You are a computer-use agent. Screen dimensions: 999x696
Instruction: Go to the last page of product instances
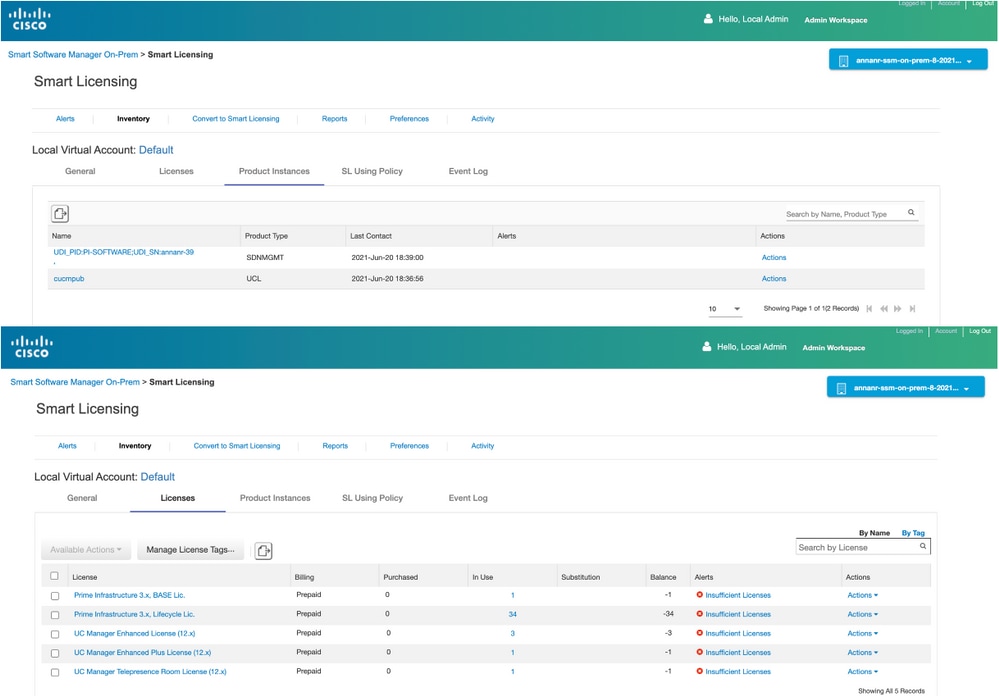[x=912, y=309]
